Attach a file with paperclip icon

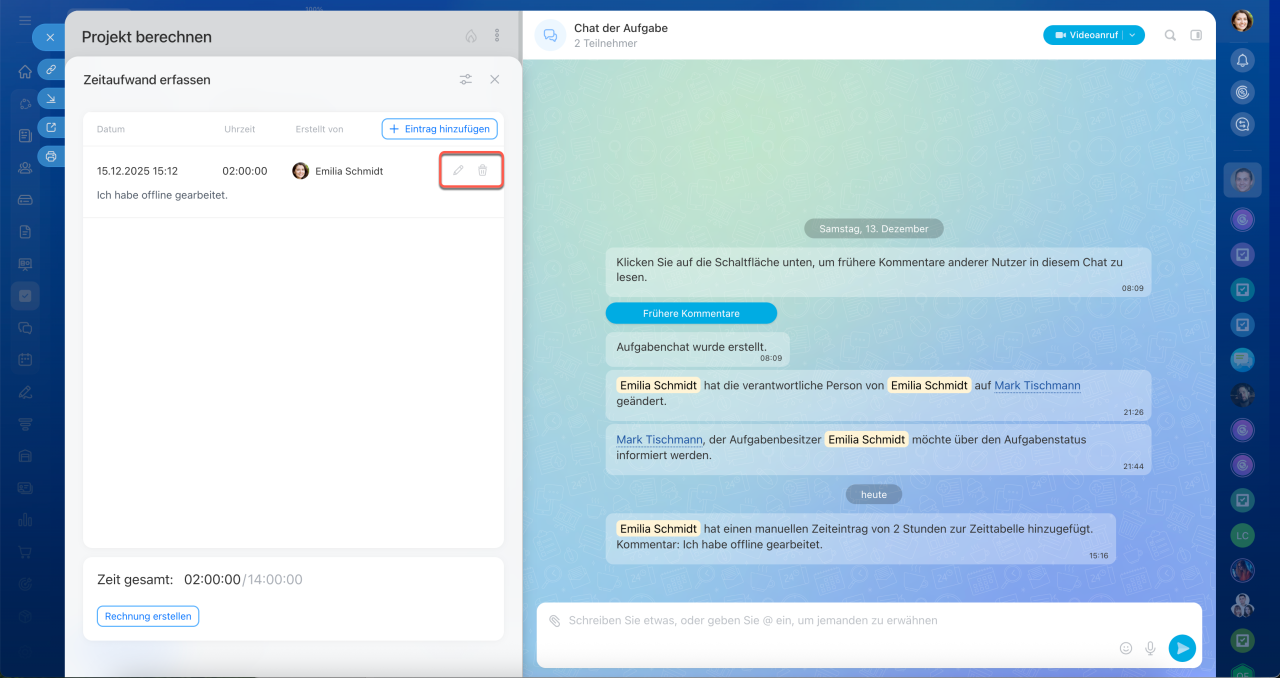tap(555, 621)
